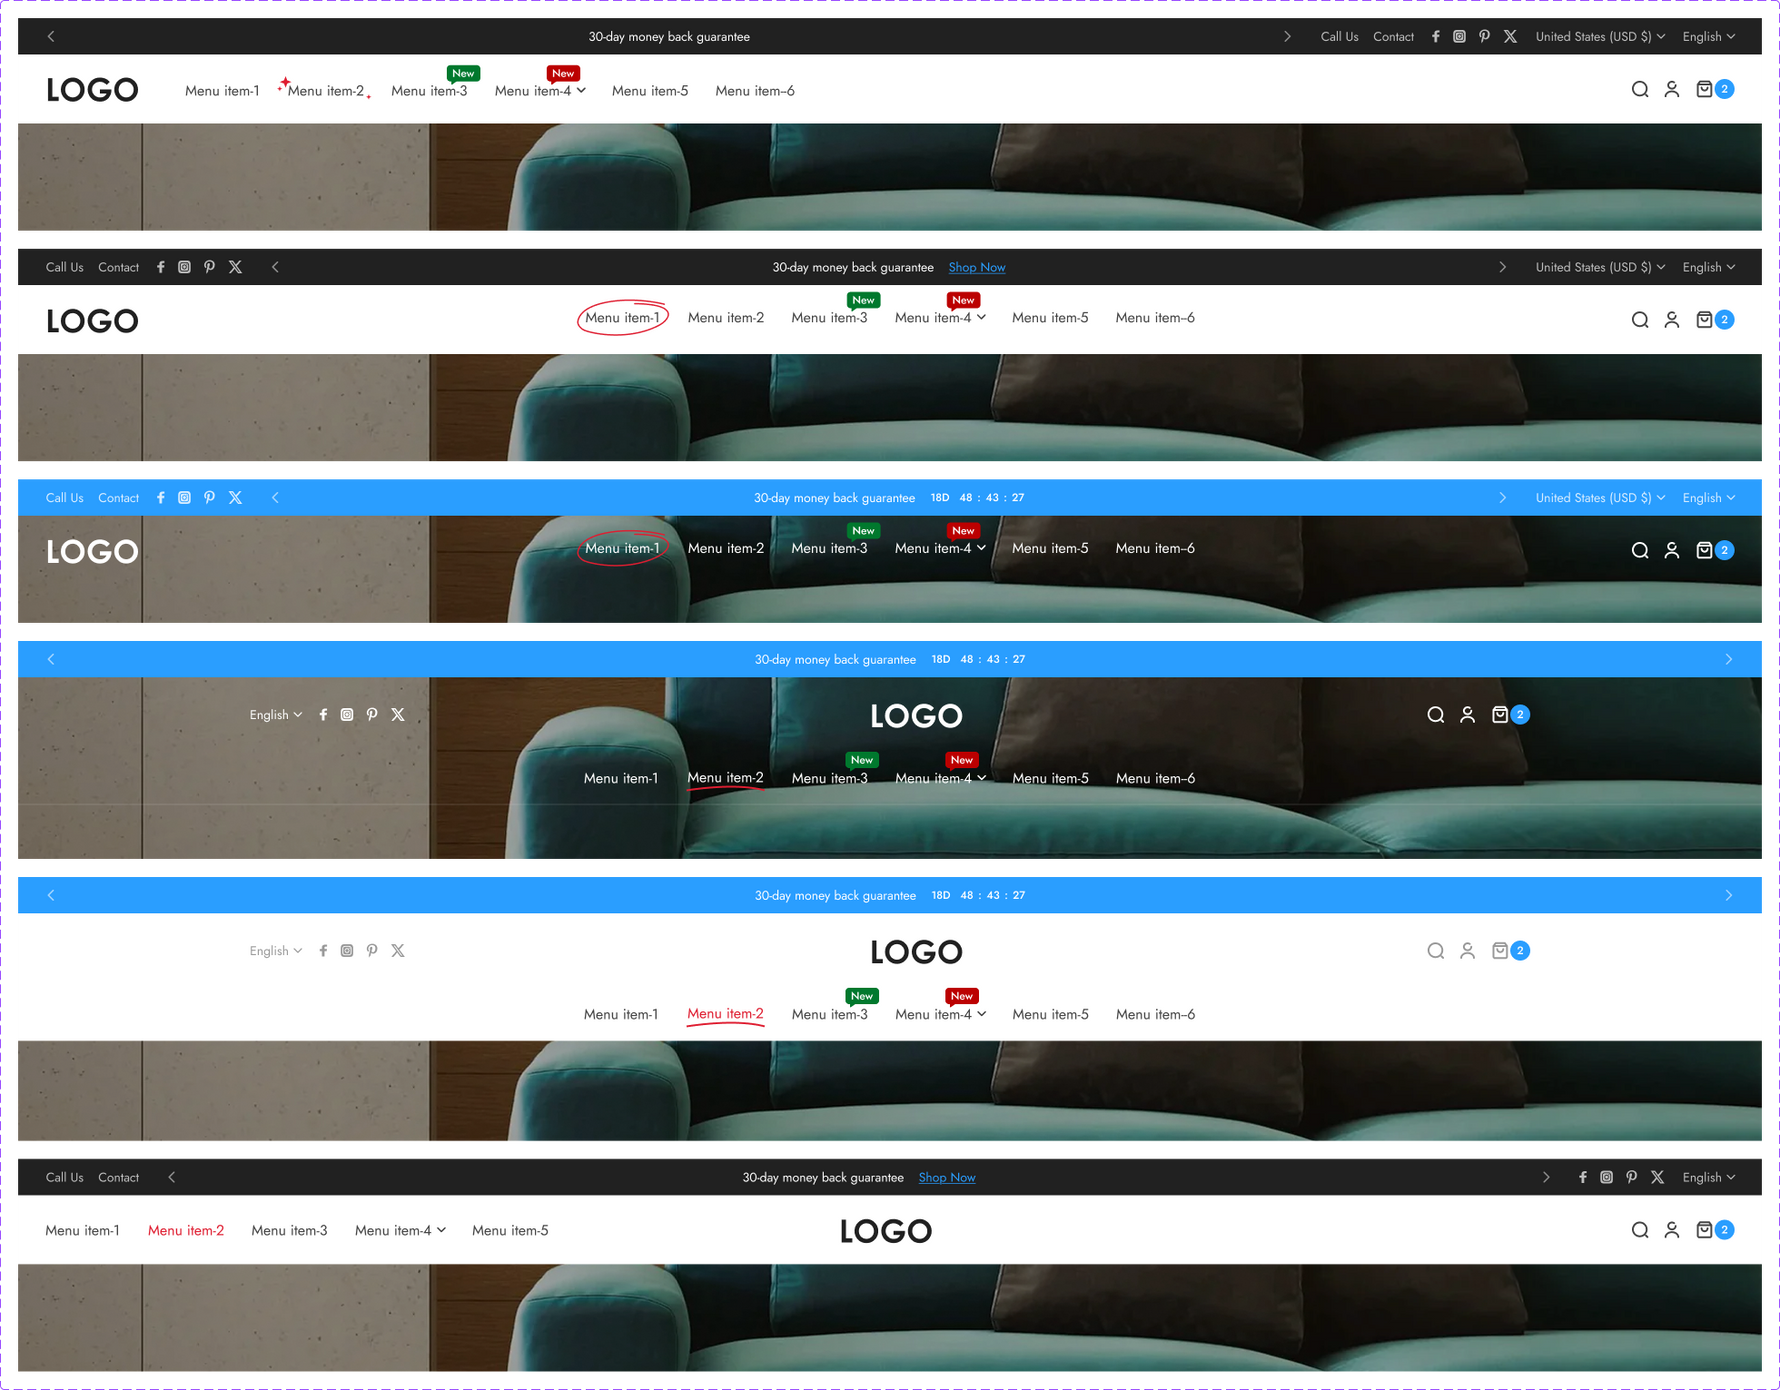Open United States (USD $) selector in second dark bar
1780x1390 pixels.
(x=1600, y=267)
